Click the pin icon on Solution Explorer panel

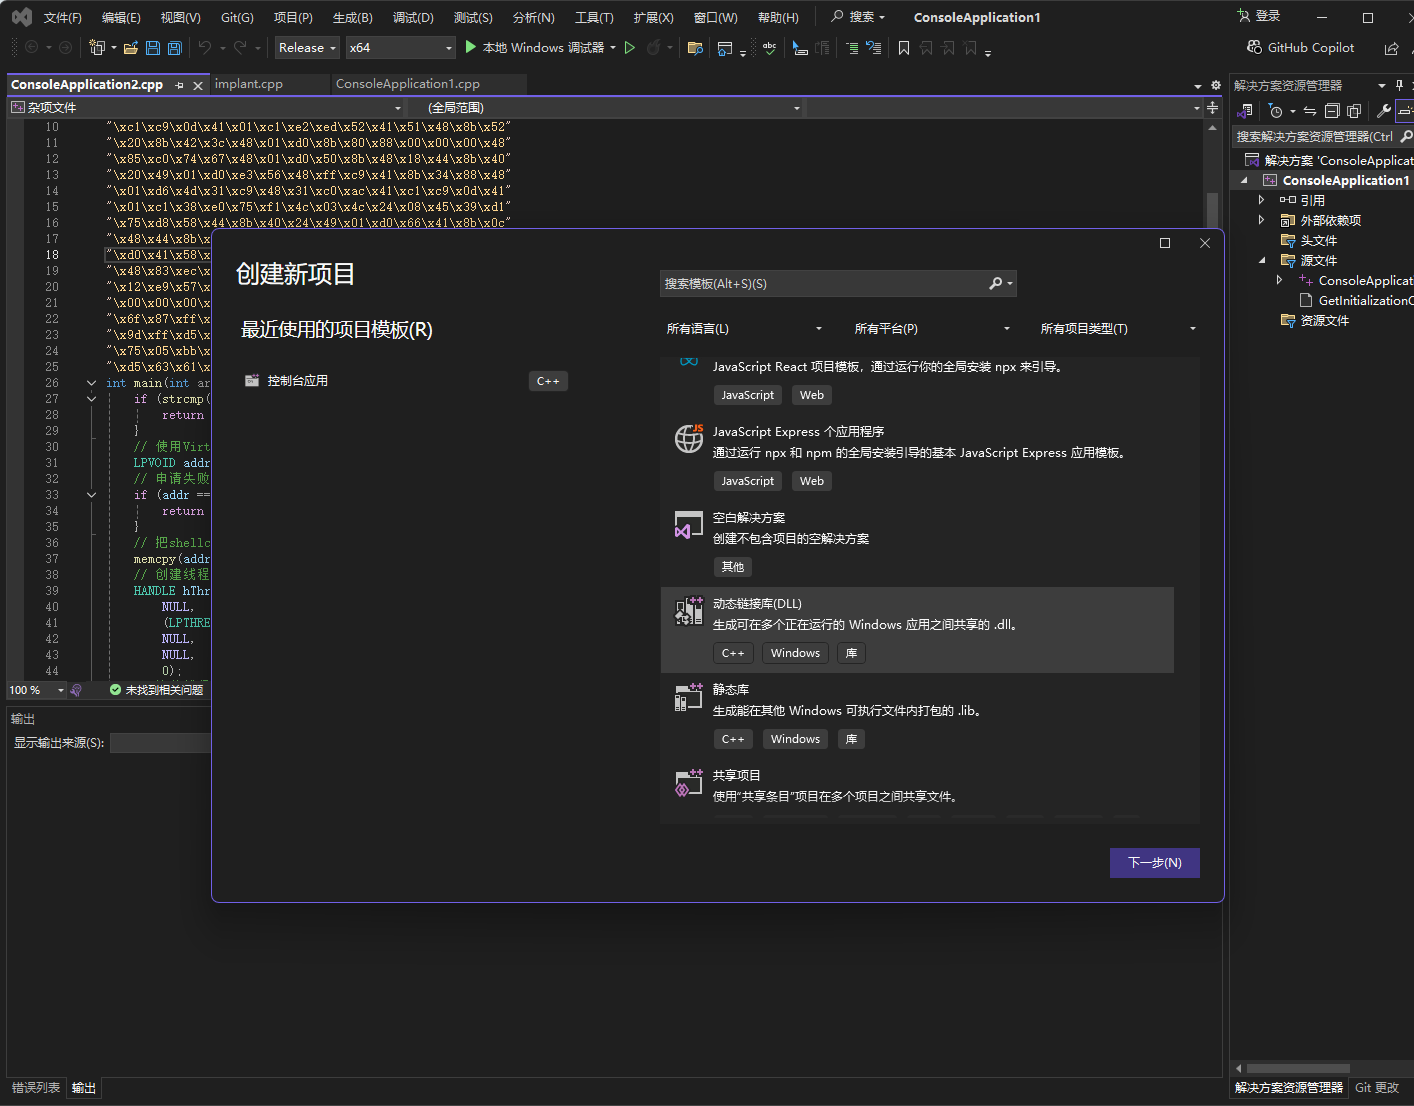(1399, 85)
